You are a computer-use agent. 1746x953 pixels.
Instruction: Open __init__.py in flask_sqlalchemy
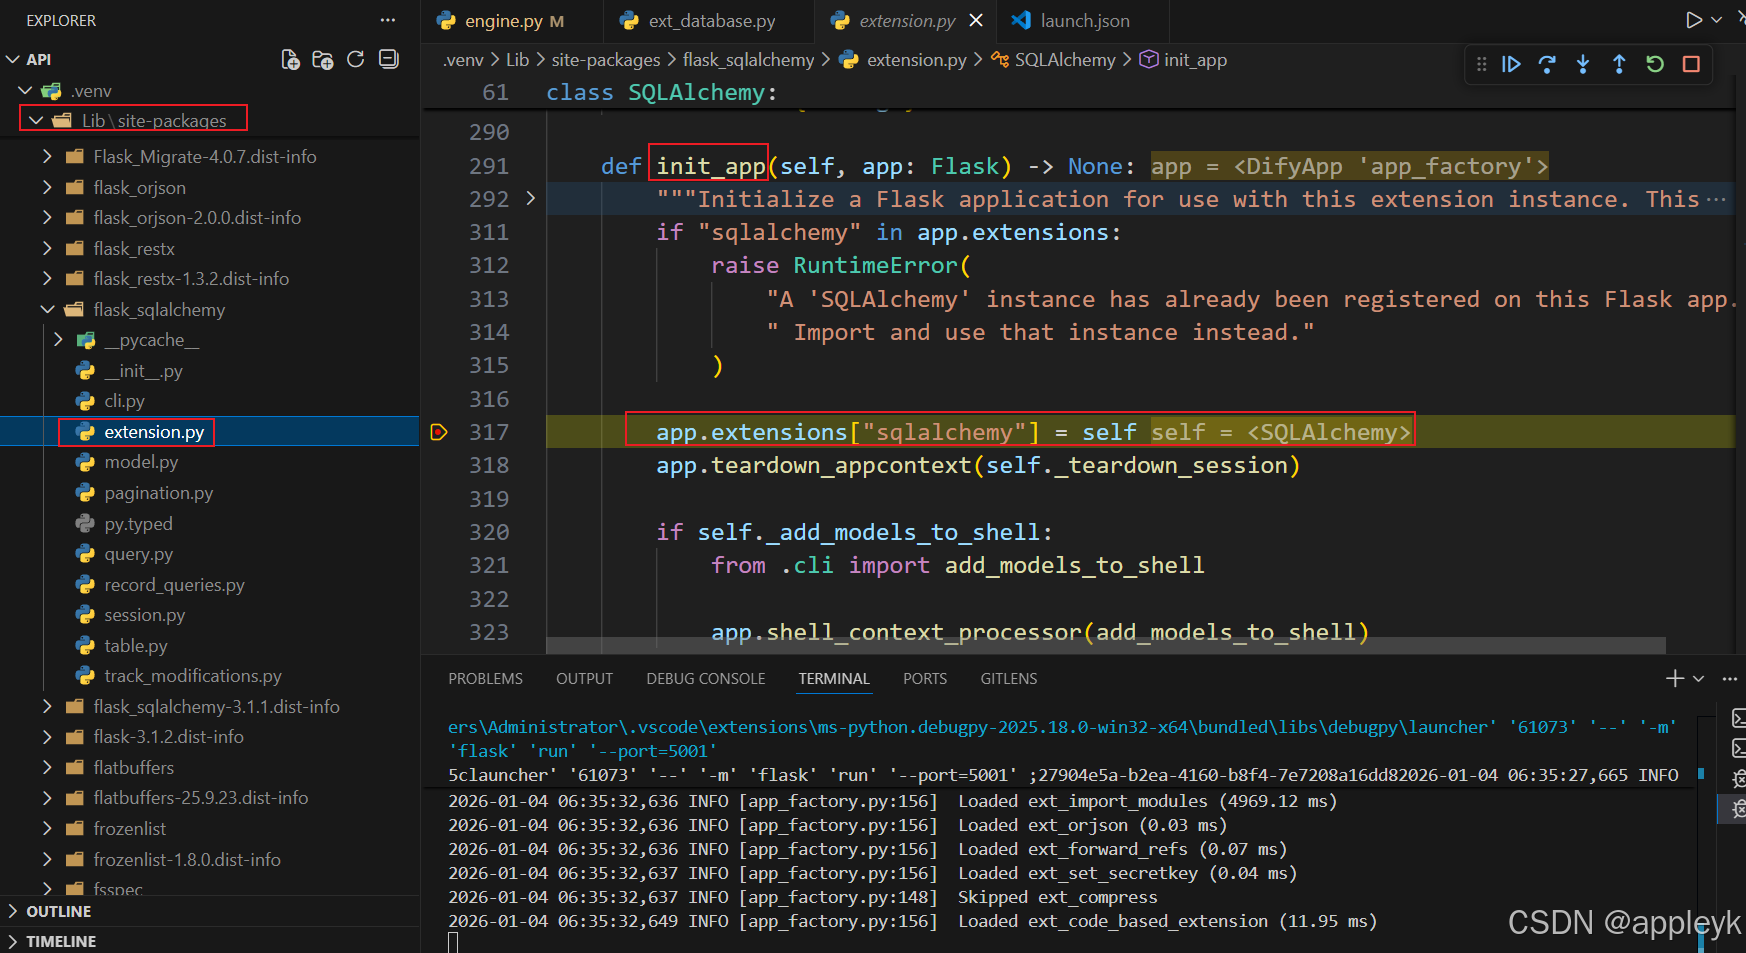143,371
